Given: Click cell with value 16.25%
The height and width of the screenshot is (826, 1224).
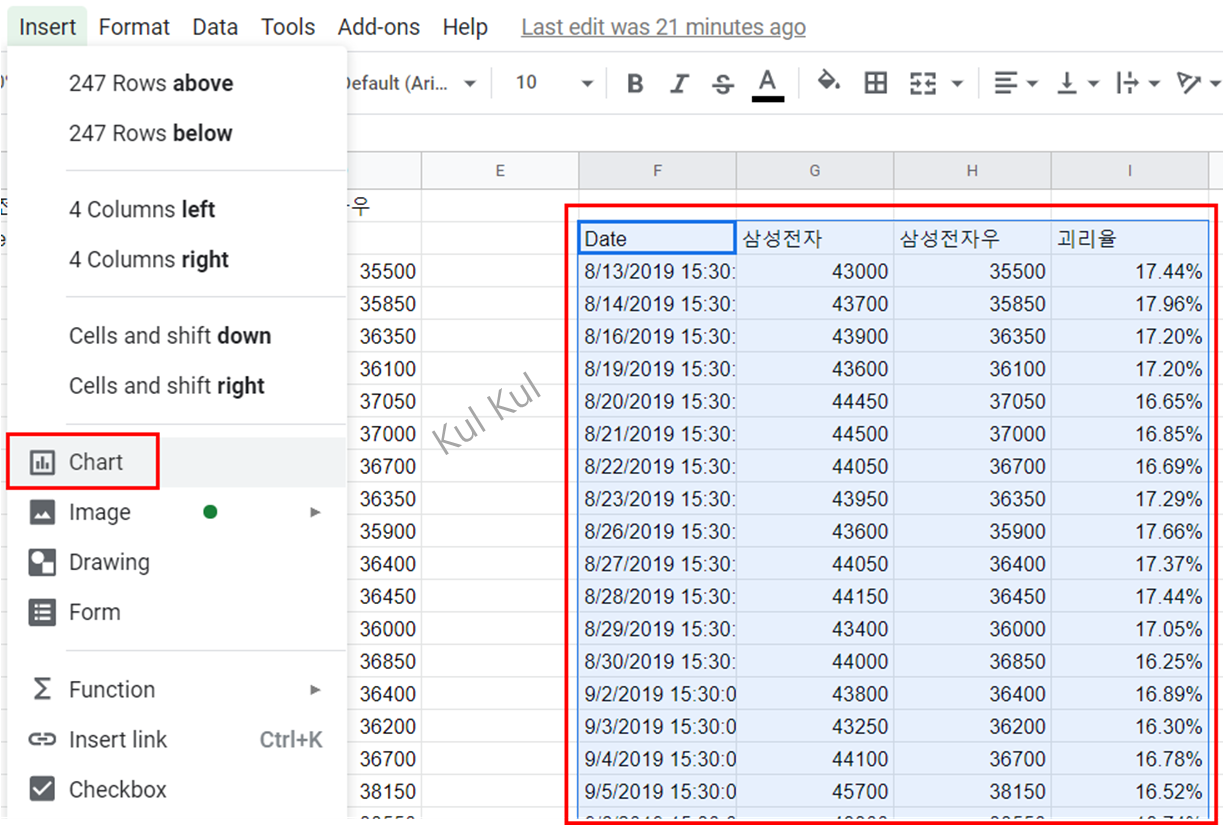Looking at the screenshot, I should pyautogui.click(x=1130, y=661).
